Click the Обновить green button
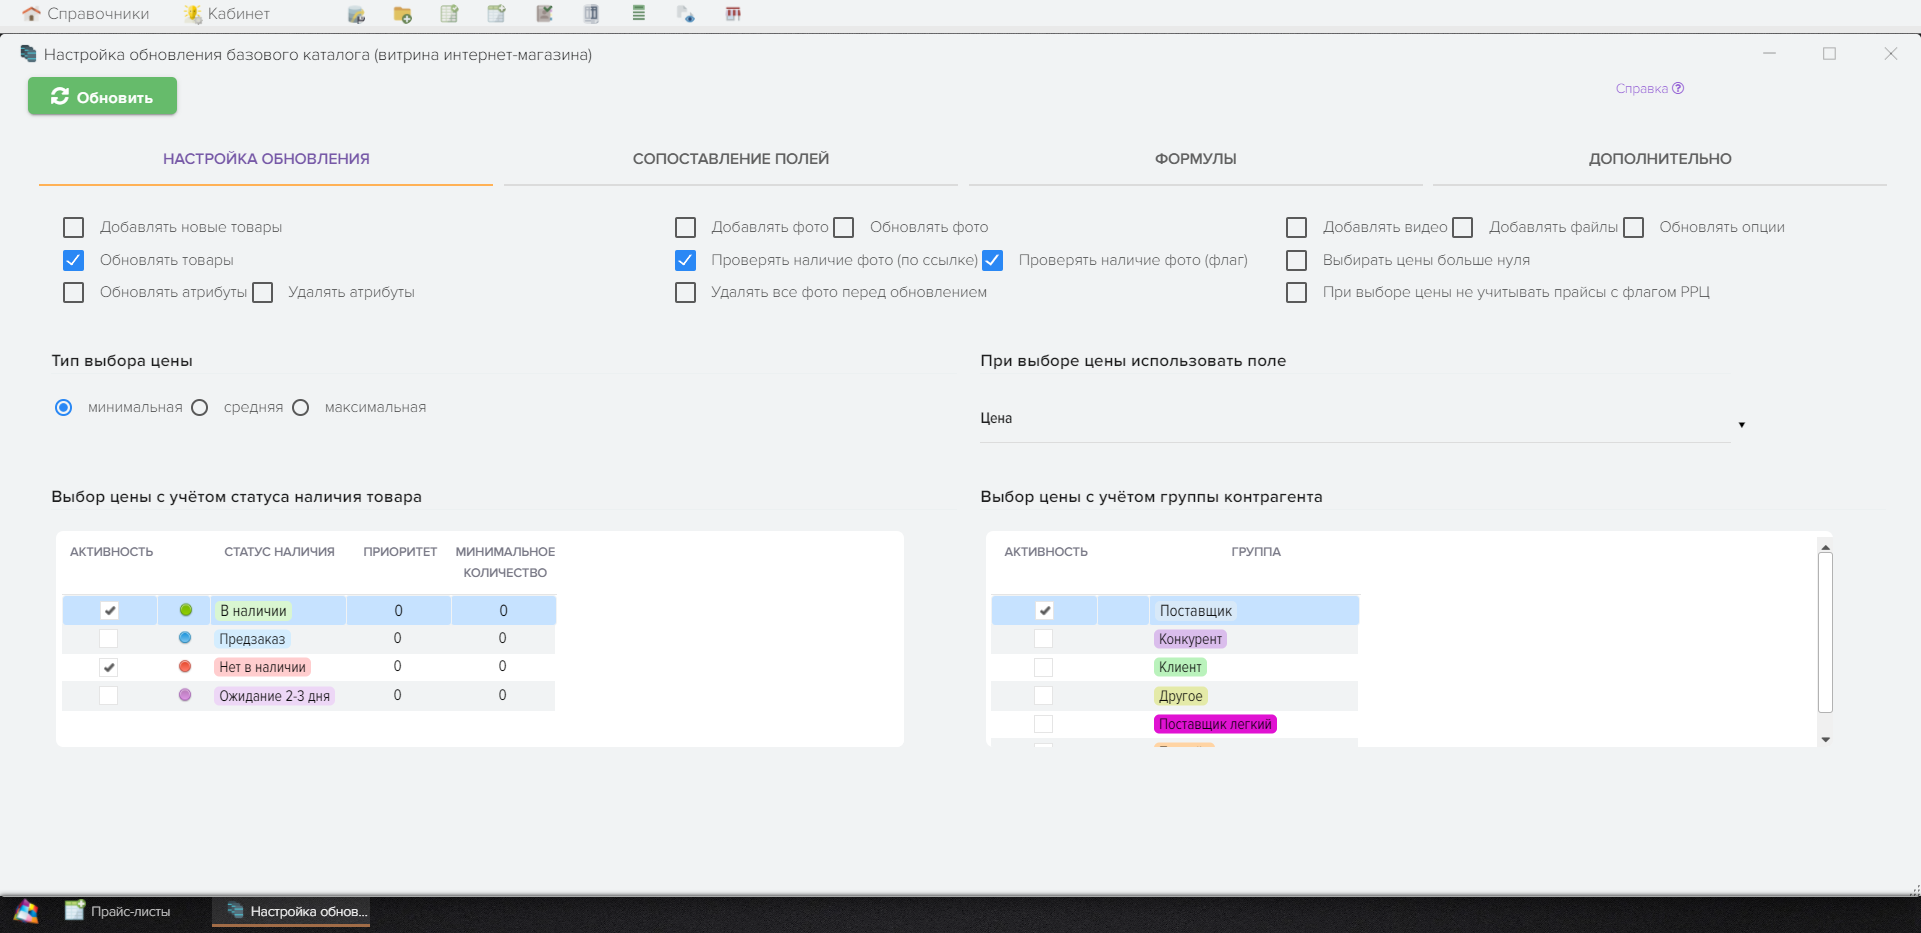Viewport: 1921px width, 933px height. (x=102, y=96)
